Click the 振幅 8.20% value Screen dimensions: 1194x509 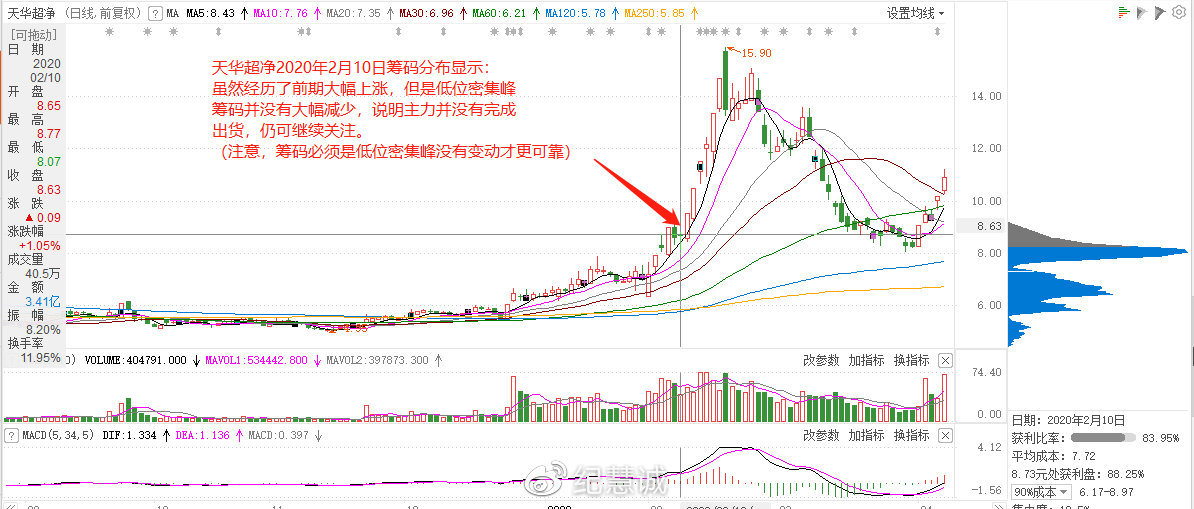click(43, 330)
